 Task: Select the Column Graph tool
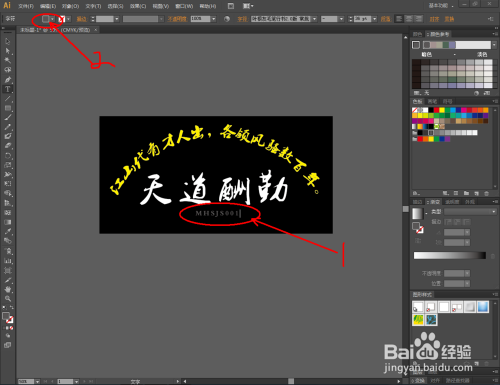[x=8, y=261]
